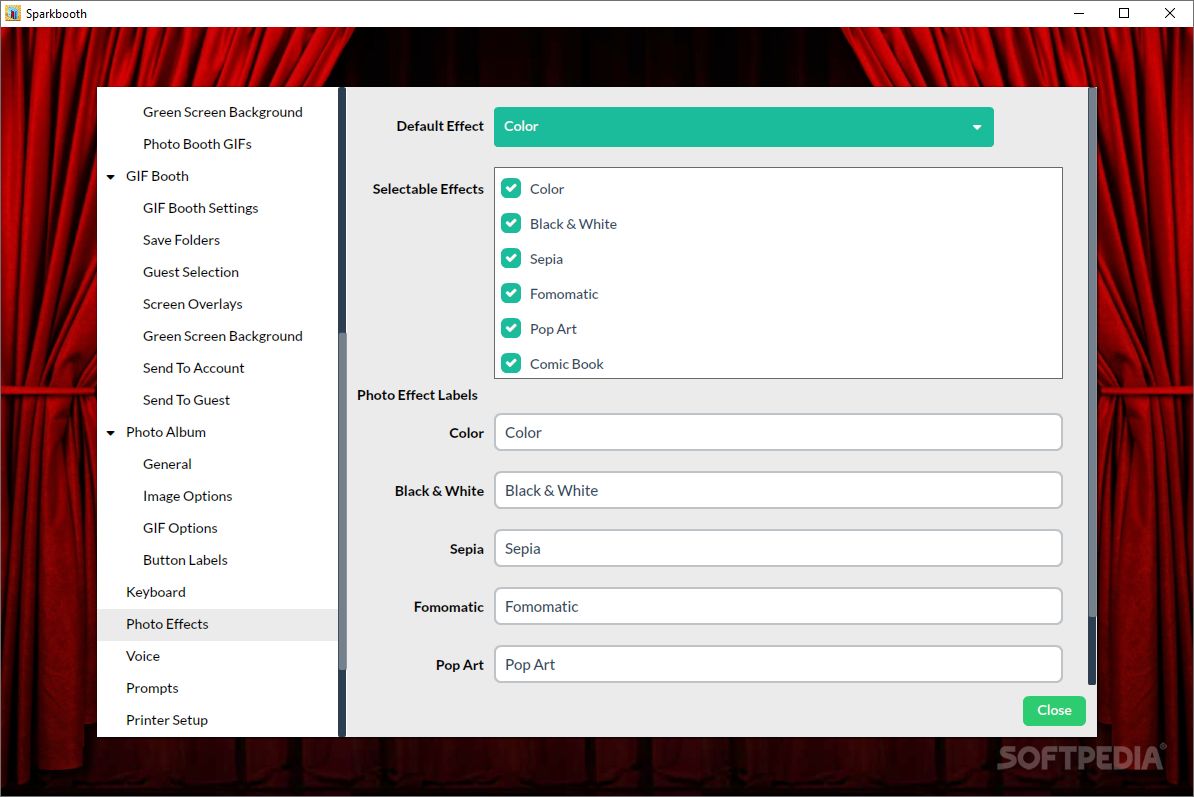The image size is (1194, 797).
Task: Open GIF Options settings
Action: [x=180, y=528]
